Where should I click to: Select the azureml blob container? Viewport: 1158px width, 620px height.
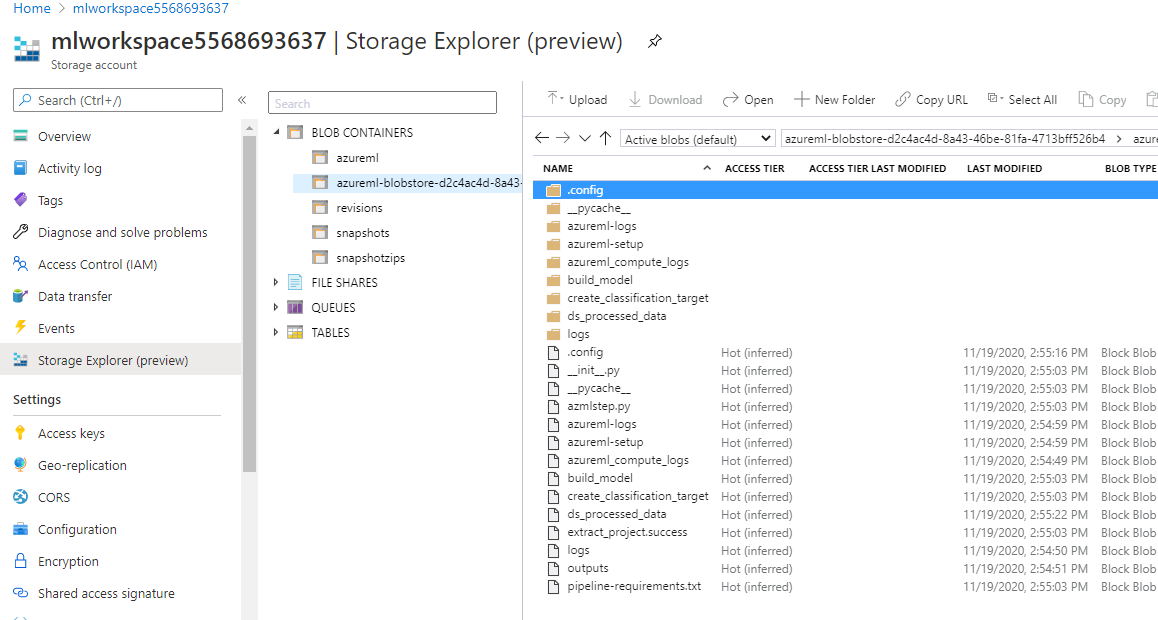point(357,158)
